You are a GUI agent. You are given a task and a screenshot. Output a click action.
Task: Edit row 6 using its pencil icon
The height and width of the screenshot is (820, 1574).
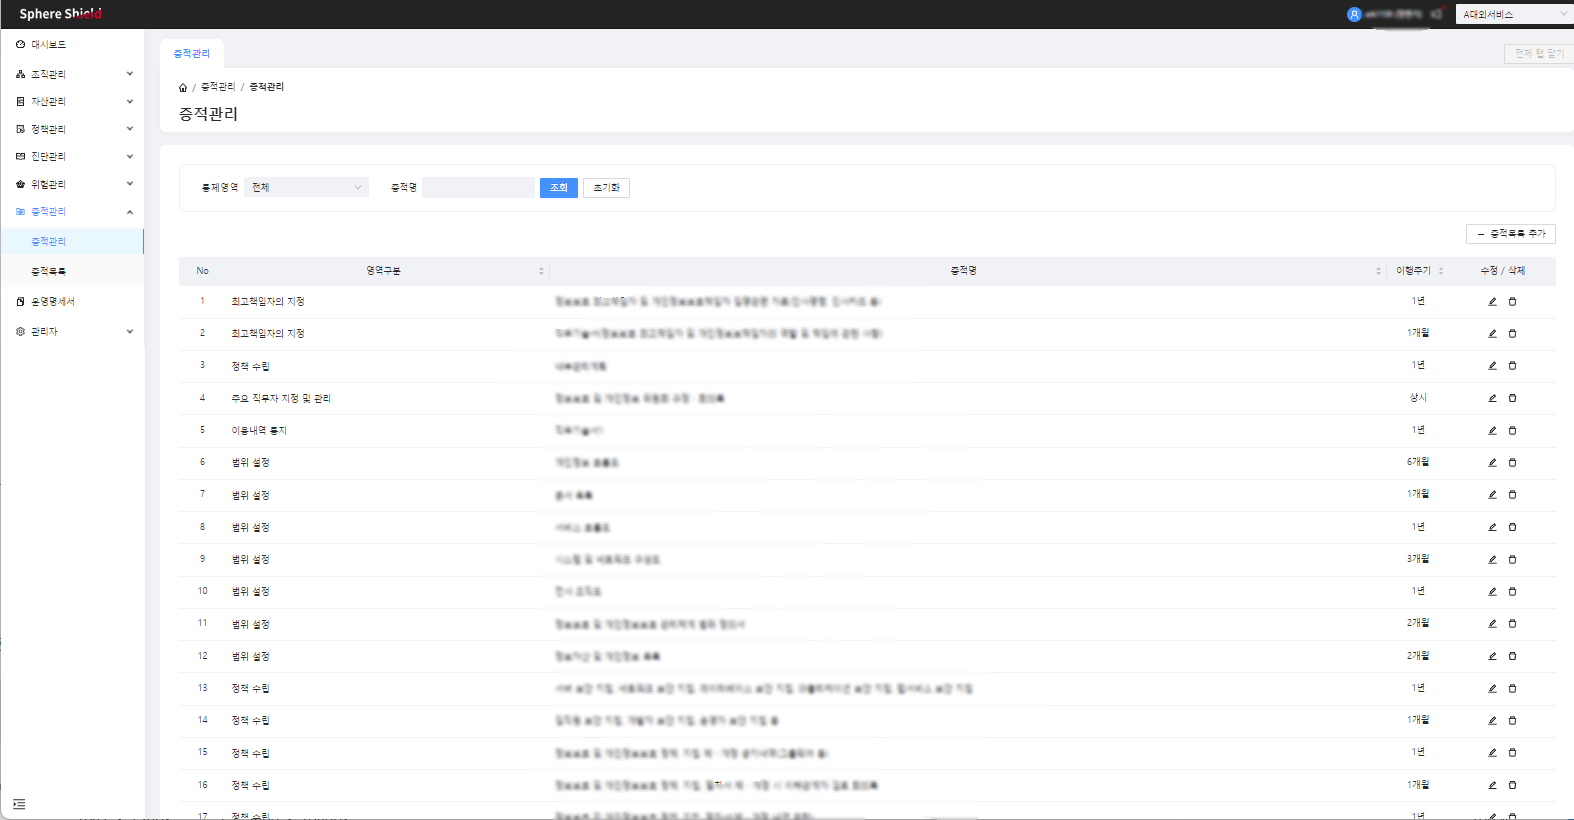[x=1492, y=463]
